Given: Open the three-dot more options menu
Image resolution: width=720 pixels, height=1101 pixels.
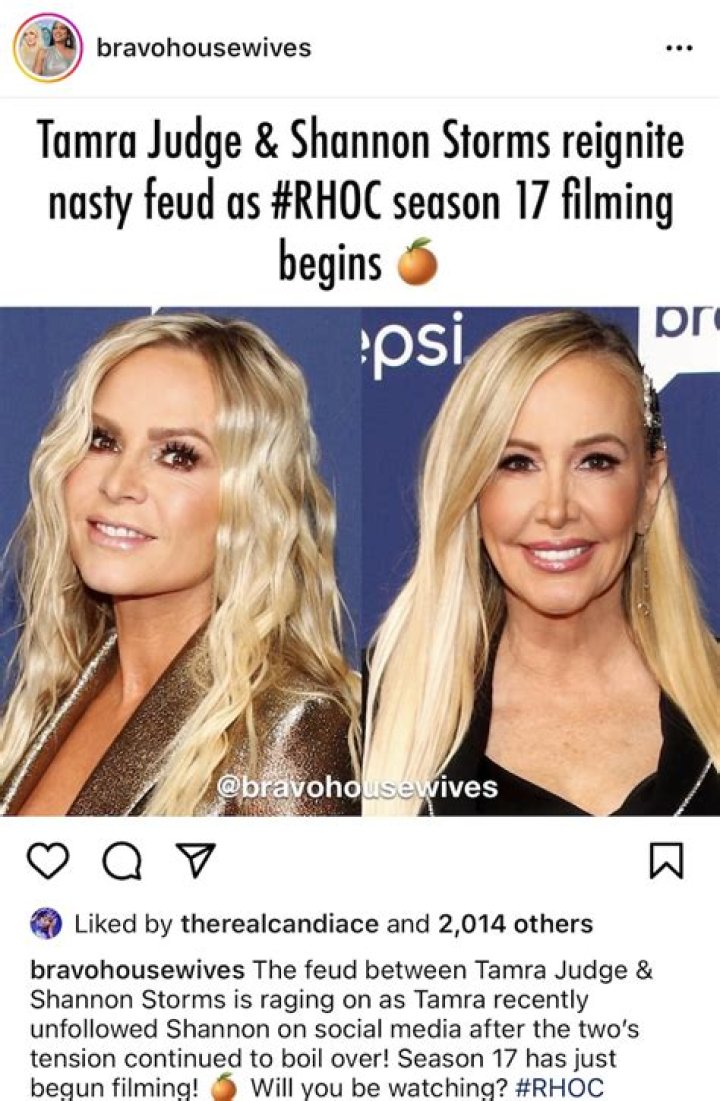Looking at the screenshot, I should [x=679, y=48].
